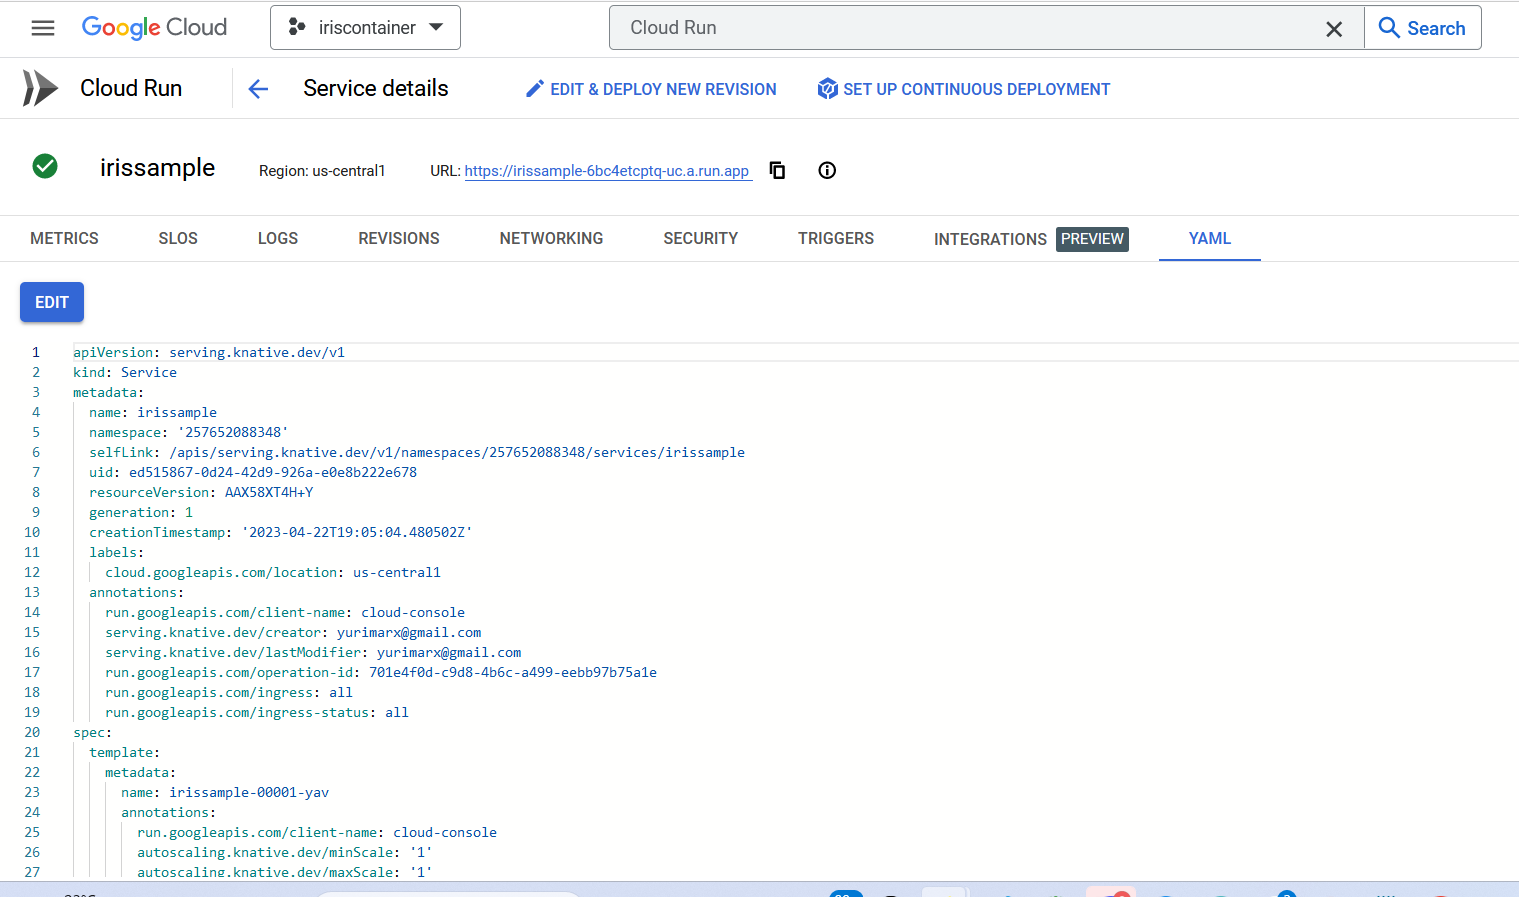Clear the search field with X

(1334, 29)
